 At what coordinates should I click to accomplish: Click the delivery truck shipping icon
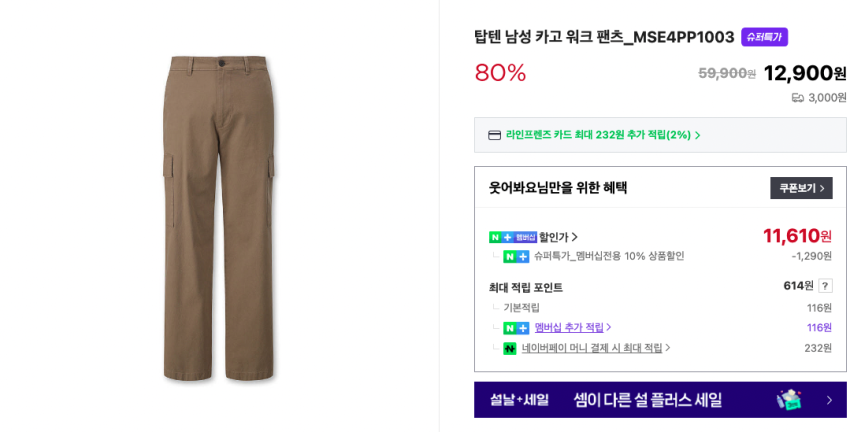798,98
